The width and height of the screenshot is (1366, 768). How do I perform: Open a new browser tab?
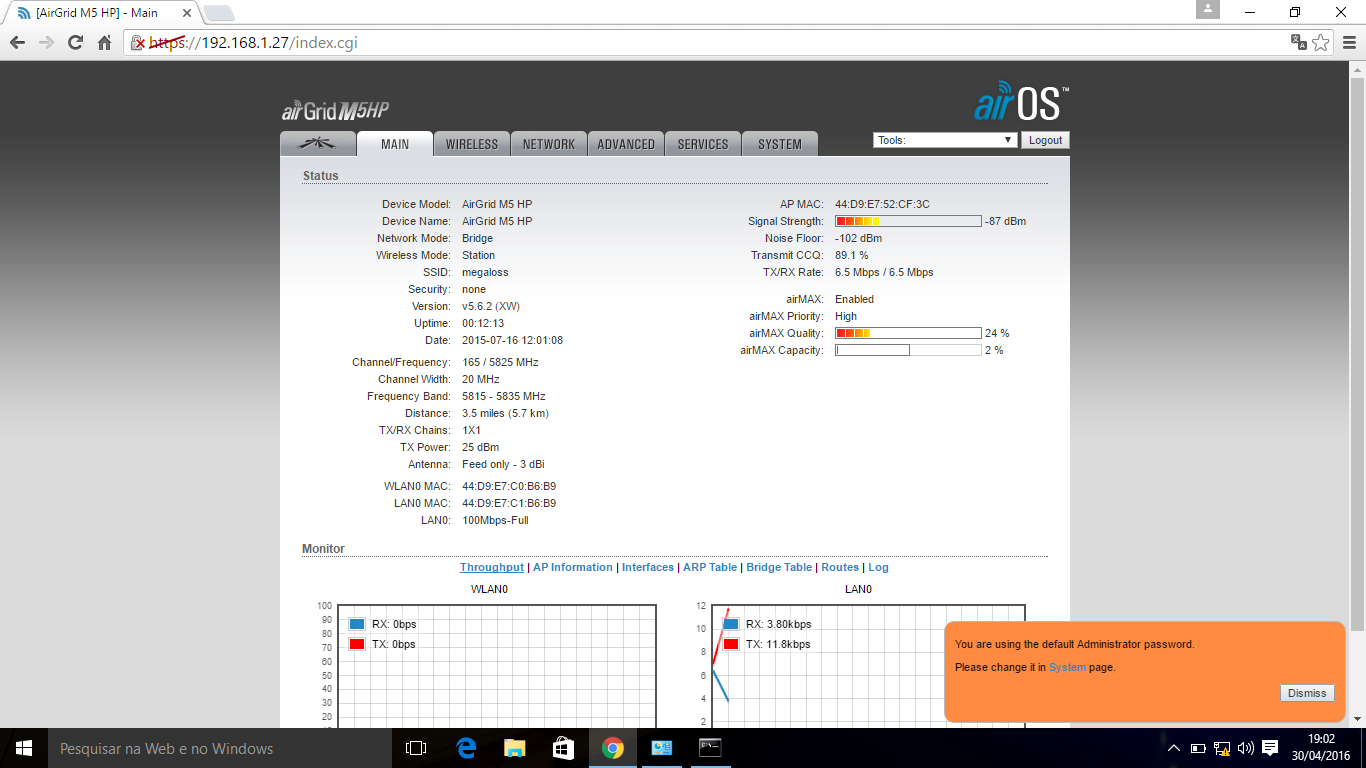(218, 13)
